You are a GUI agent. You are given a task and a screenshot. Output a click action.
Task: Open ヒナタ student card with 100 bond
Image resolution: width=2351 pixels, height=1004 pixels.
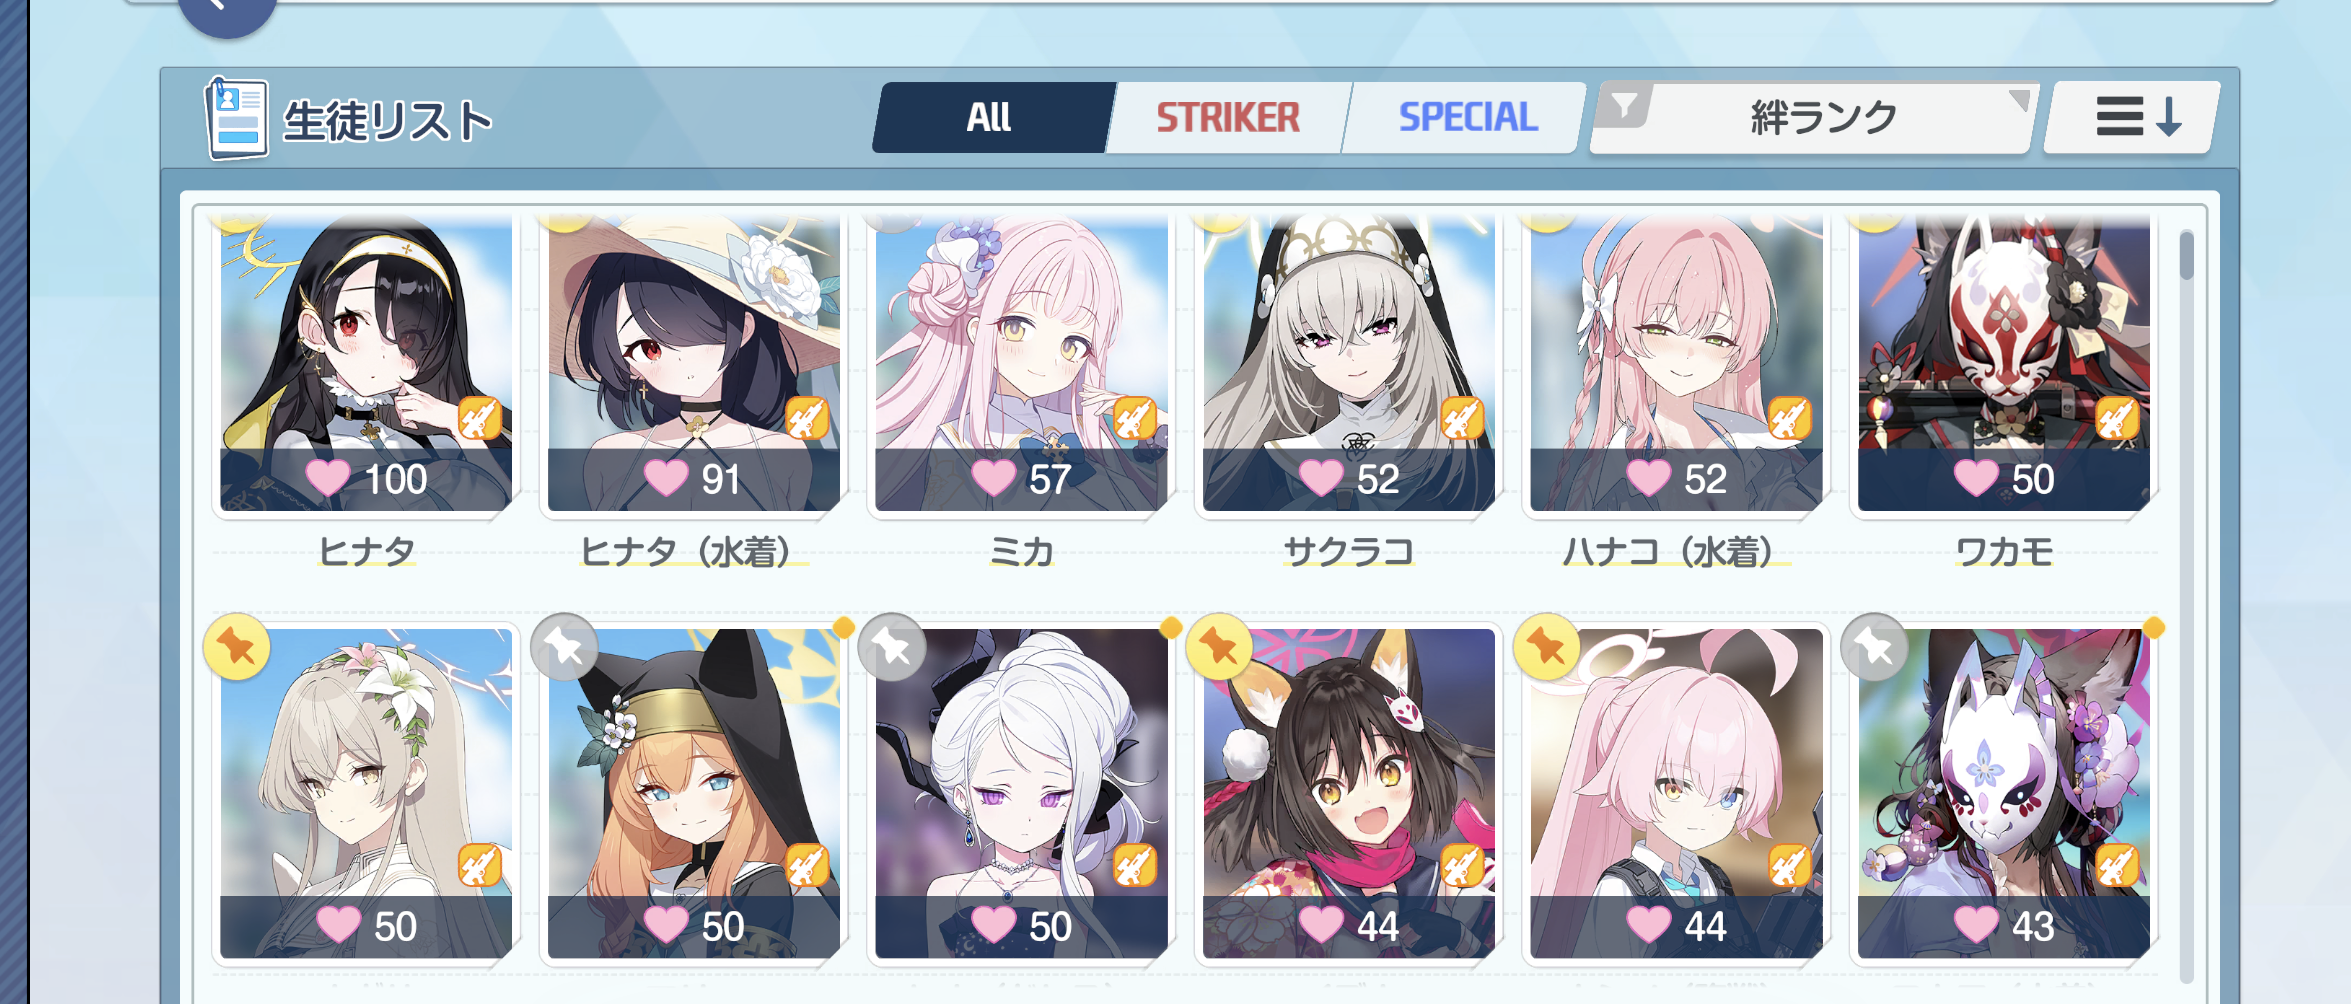[366, 362]
